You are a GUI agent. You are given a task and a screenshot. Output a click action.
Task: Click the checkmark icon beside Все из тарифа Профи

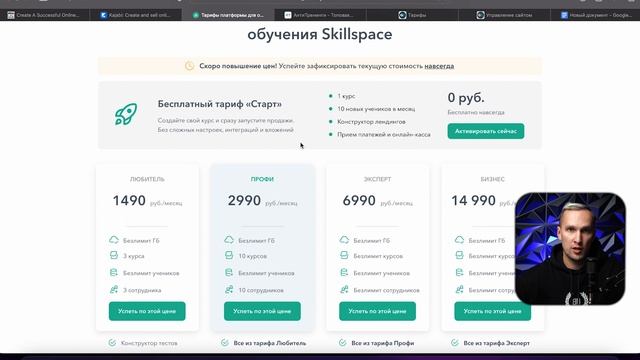point(342,343)
